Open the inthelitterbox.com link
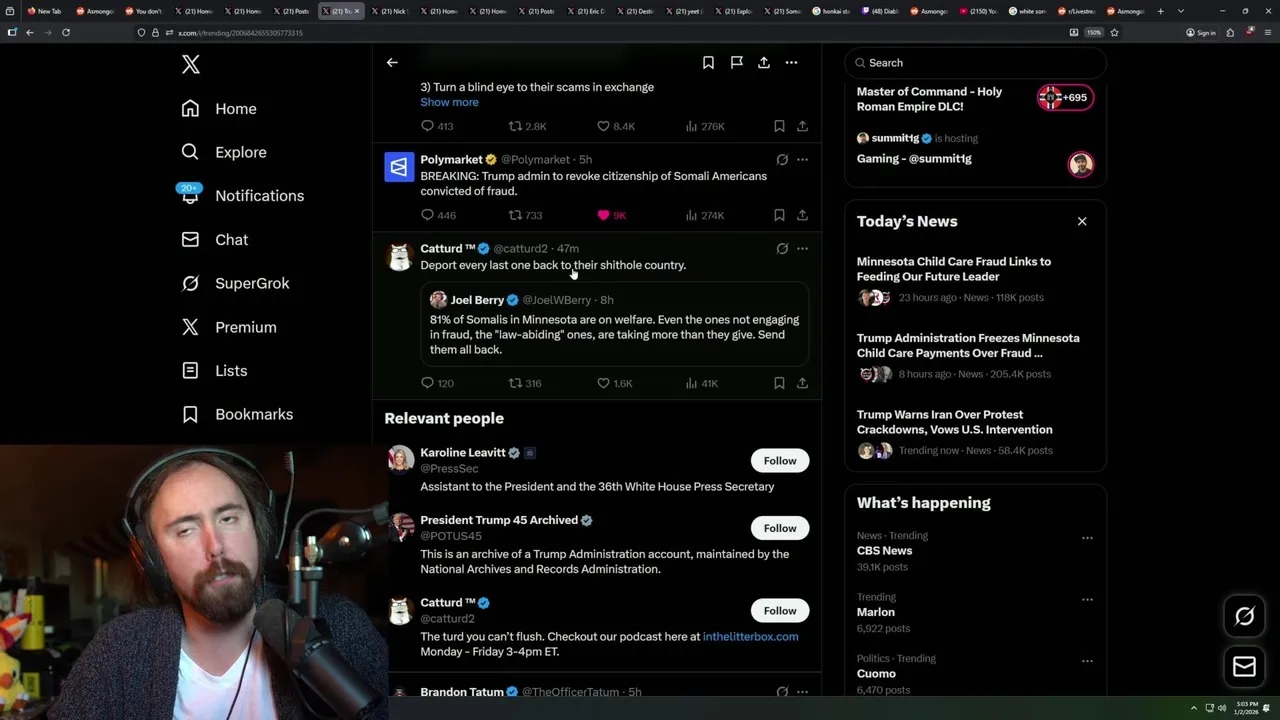 click(x=750, y=637)
